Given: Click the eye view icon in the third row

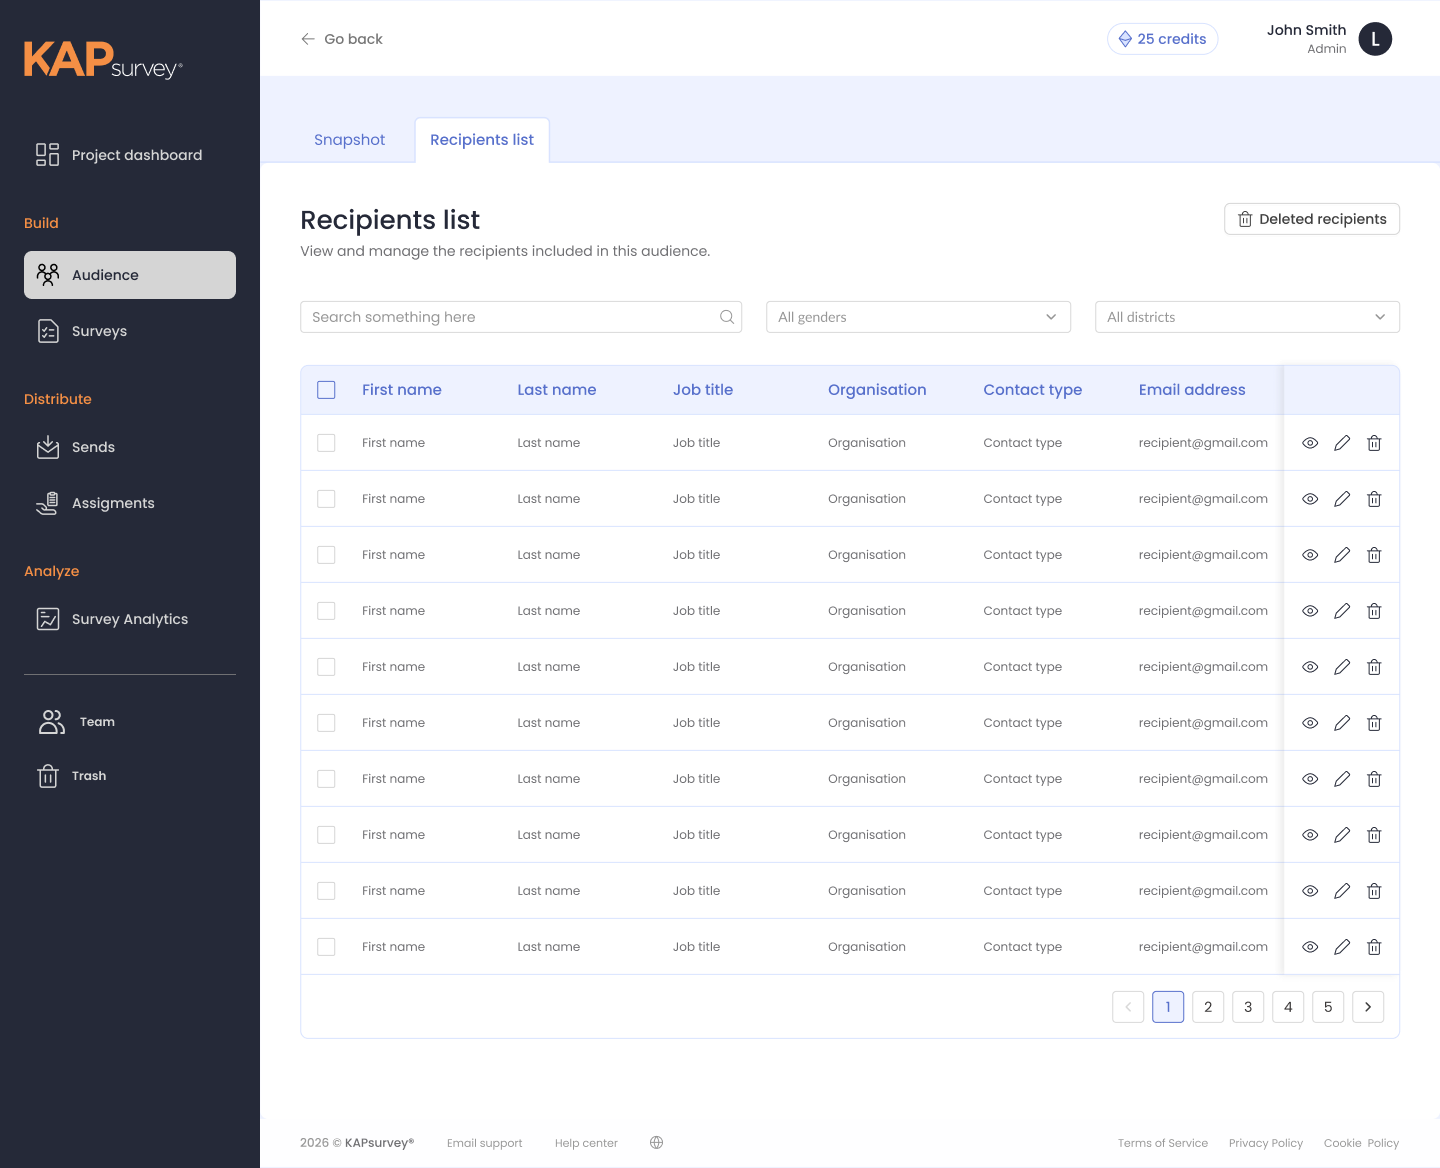Looking at the screenshot, I should pos(1310,555).
